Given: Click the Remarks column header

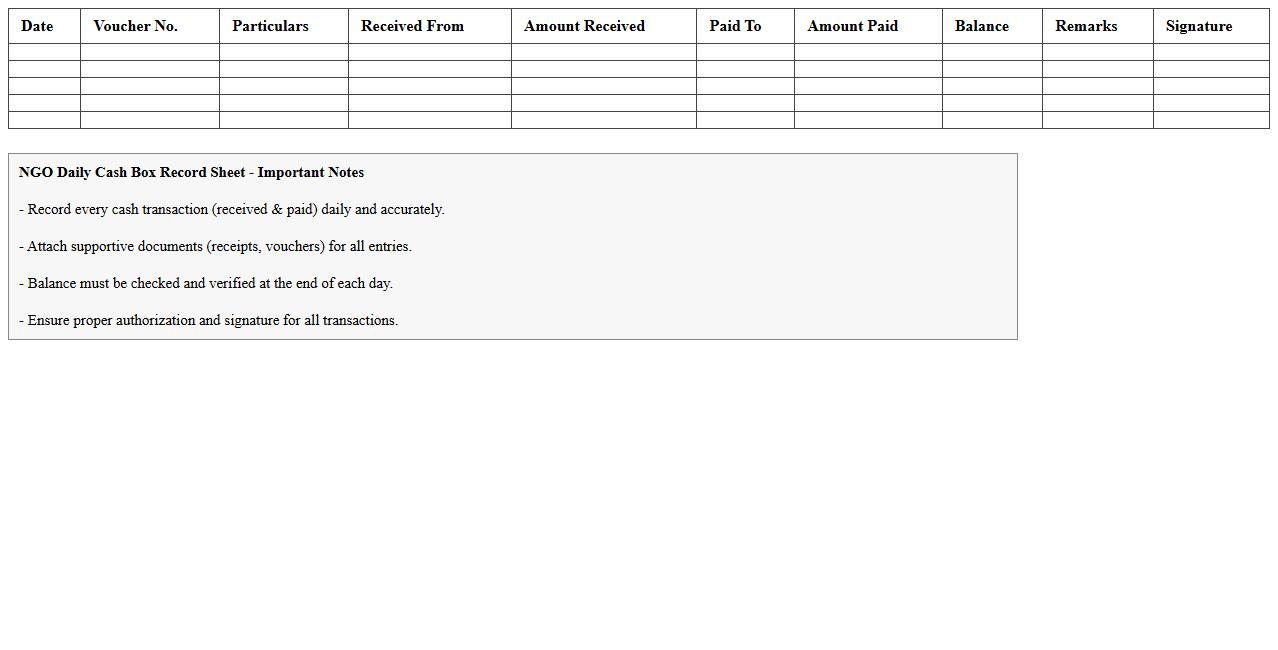Looking at the screenshot, I should coord(1085,26).
